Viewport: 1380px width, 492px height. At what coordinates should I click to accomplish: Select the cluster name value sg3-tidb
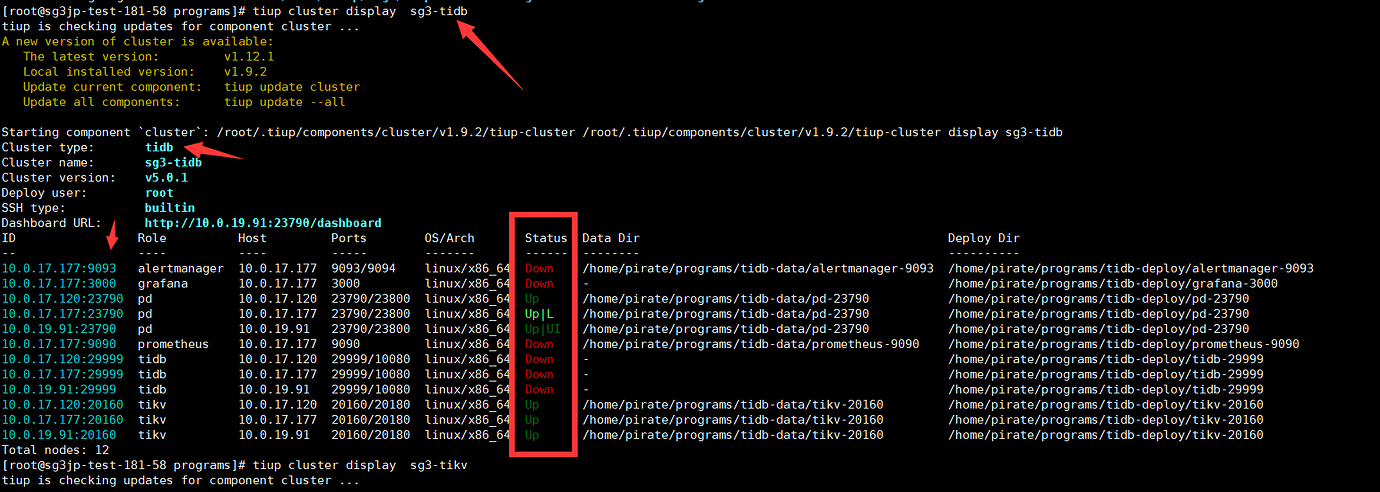tap(173, 163)
